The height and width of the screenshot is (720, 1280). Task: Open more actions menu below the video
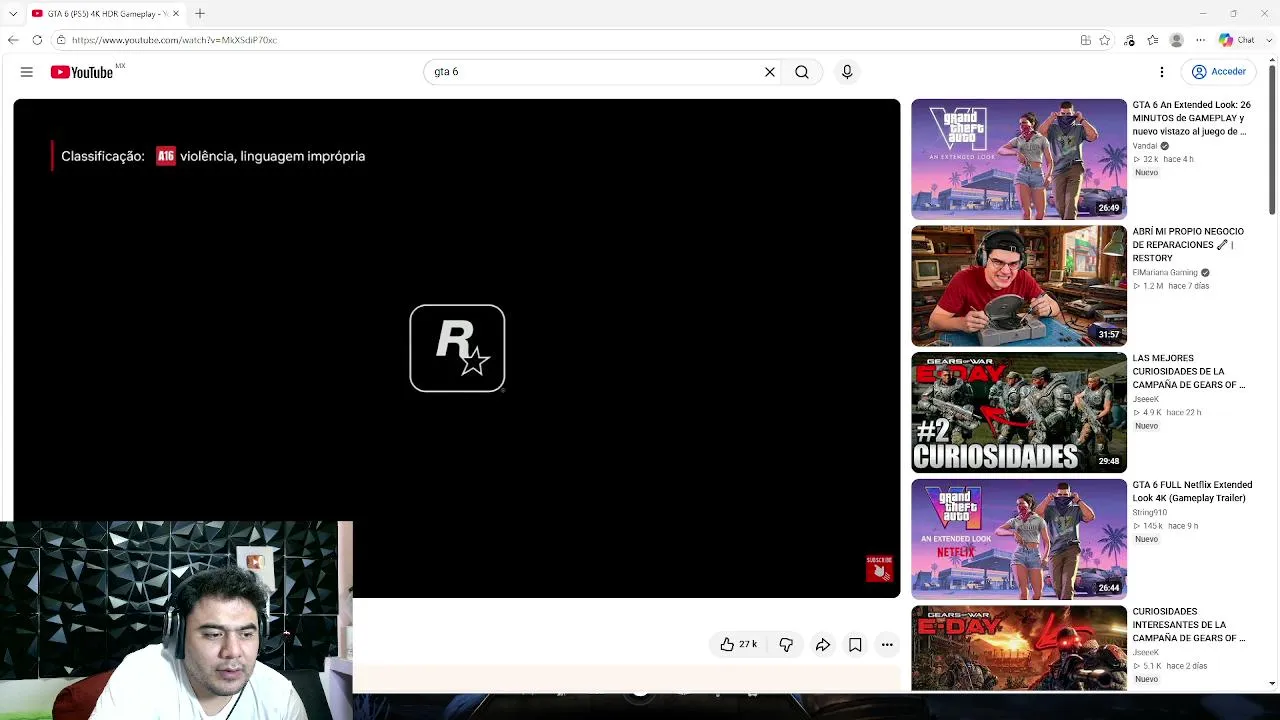coord(887,645)
